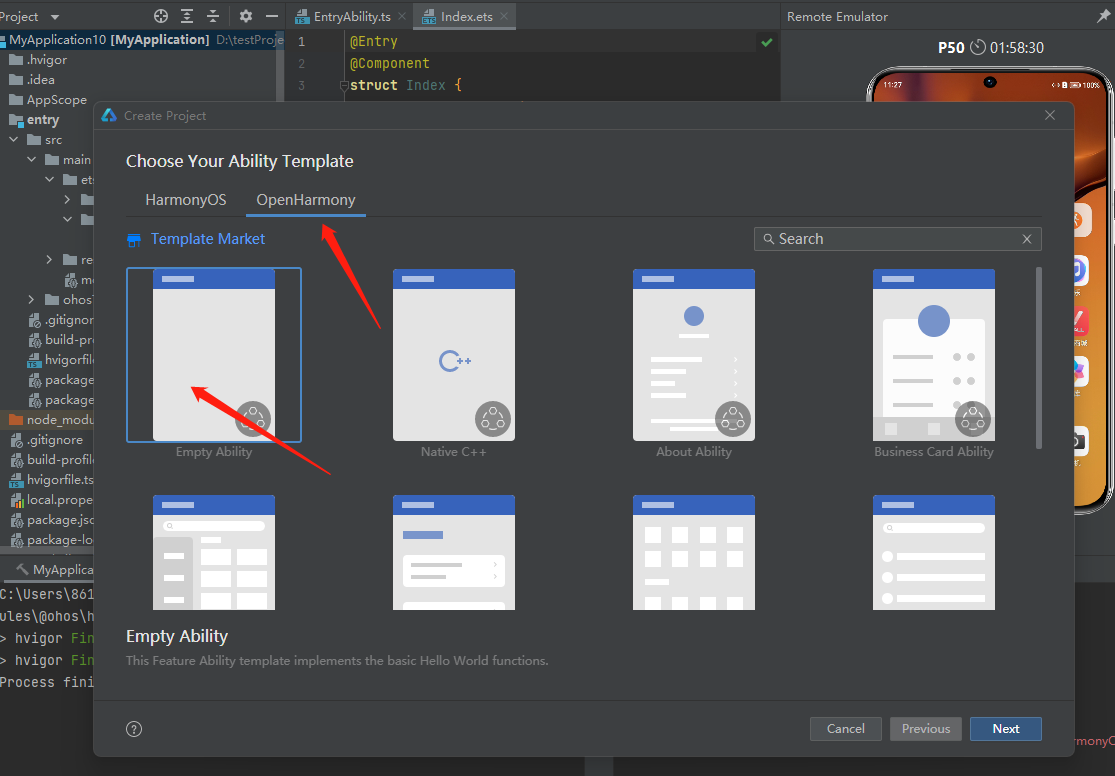Select the HarmonyOS tab

(x=186, y=200)
